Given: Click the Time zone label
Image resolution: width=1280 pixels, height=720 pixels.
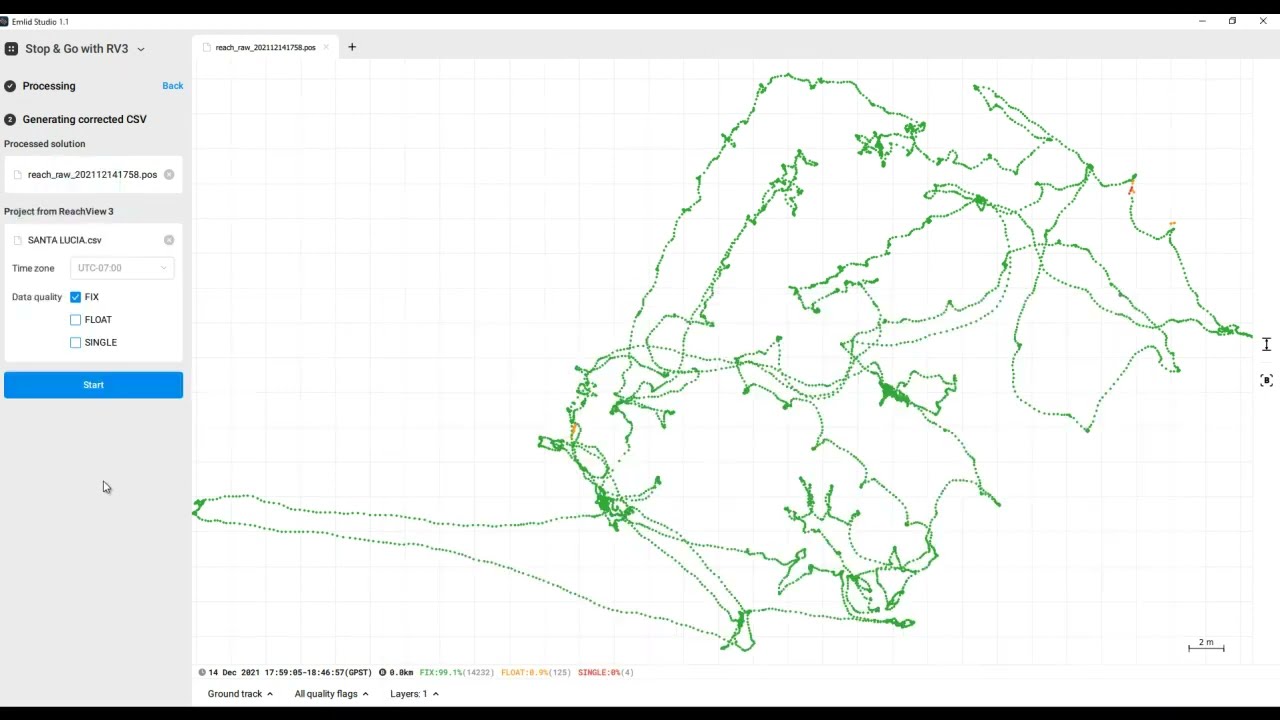Looking at the screenshot, I should pyautogui.click(x=33, y=268).
